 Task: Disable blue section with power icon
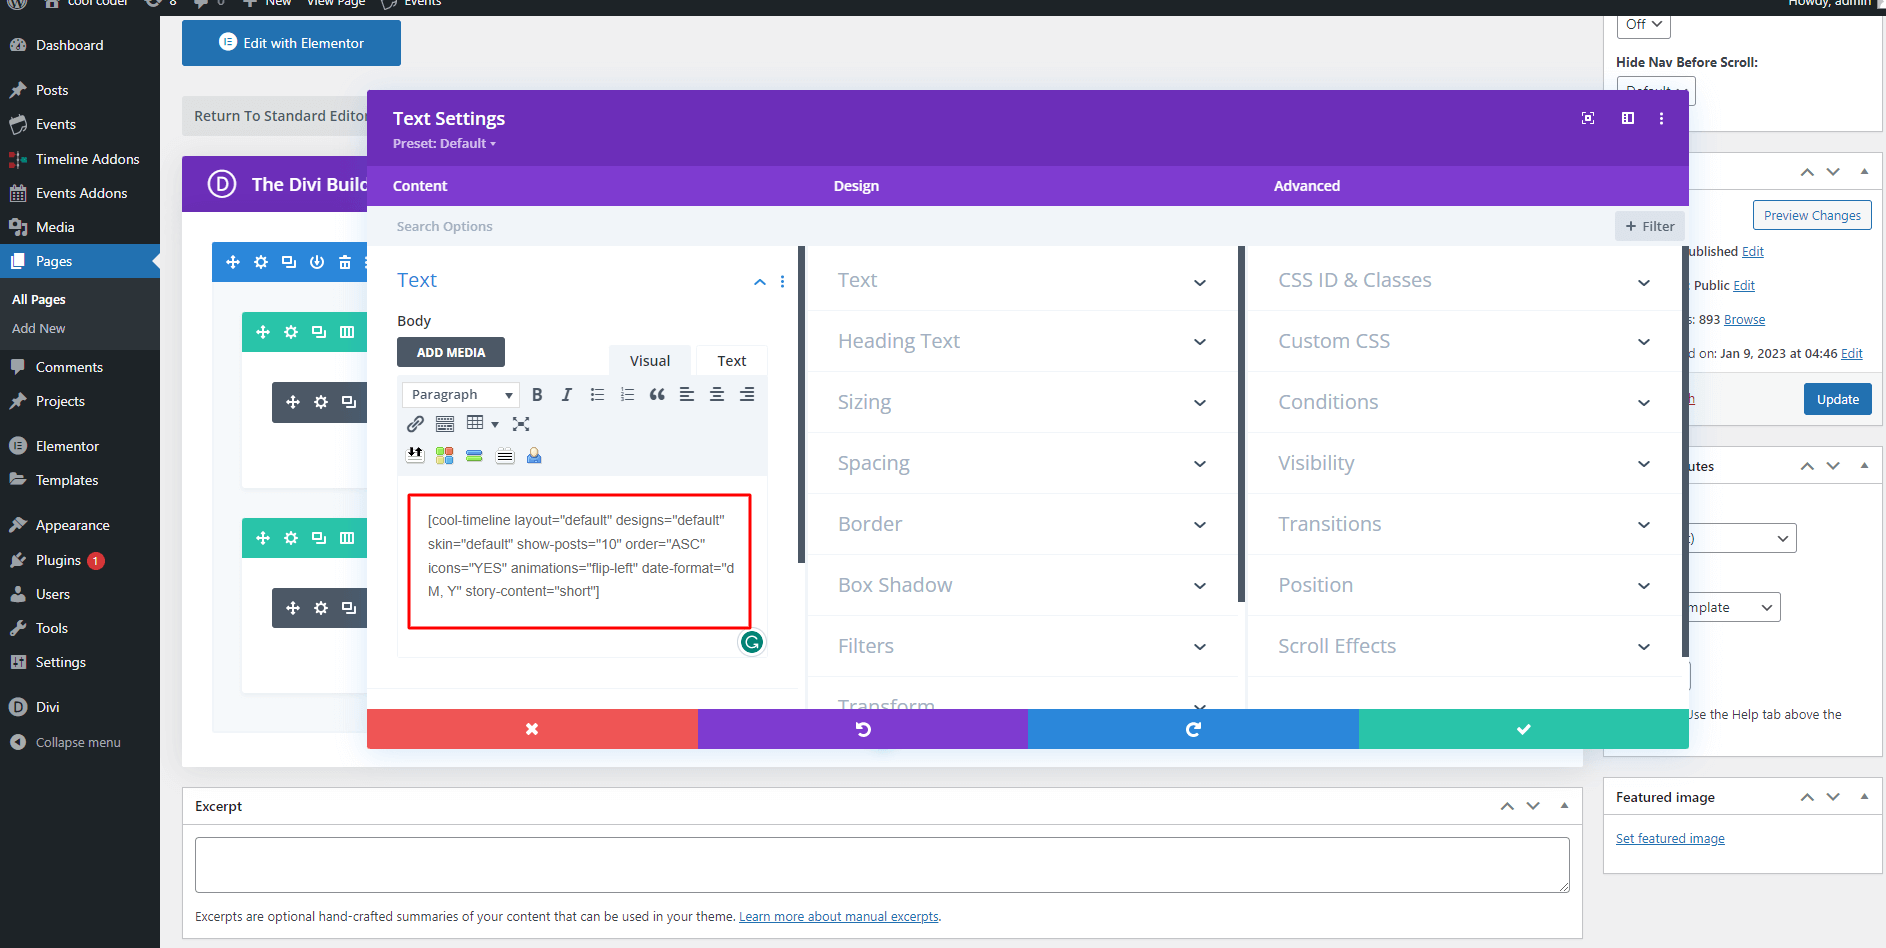click(x=317, y=262)
